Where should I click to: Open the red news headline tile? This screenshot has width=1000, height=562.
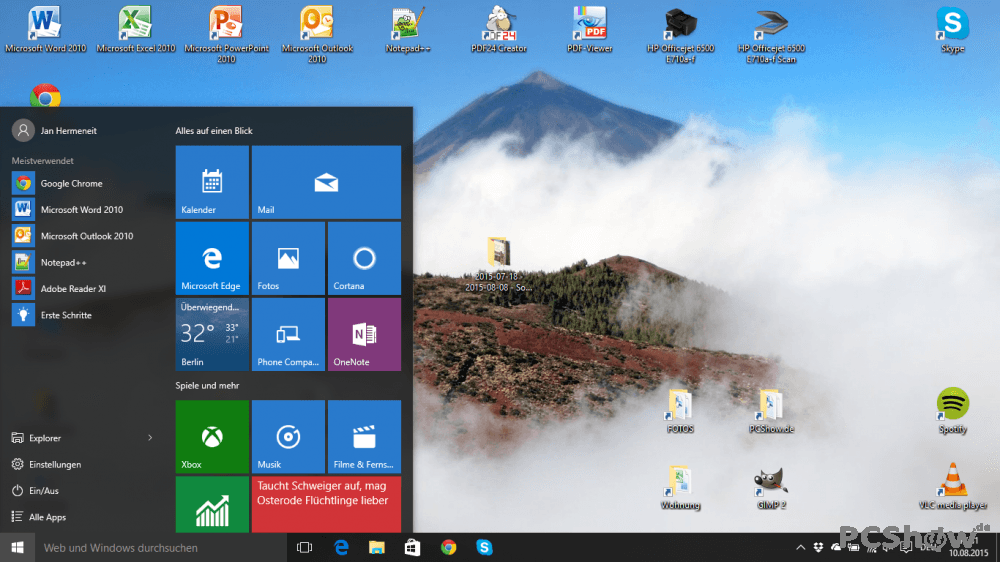[327, 505]
